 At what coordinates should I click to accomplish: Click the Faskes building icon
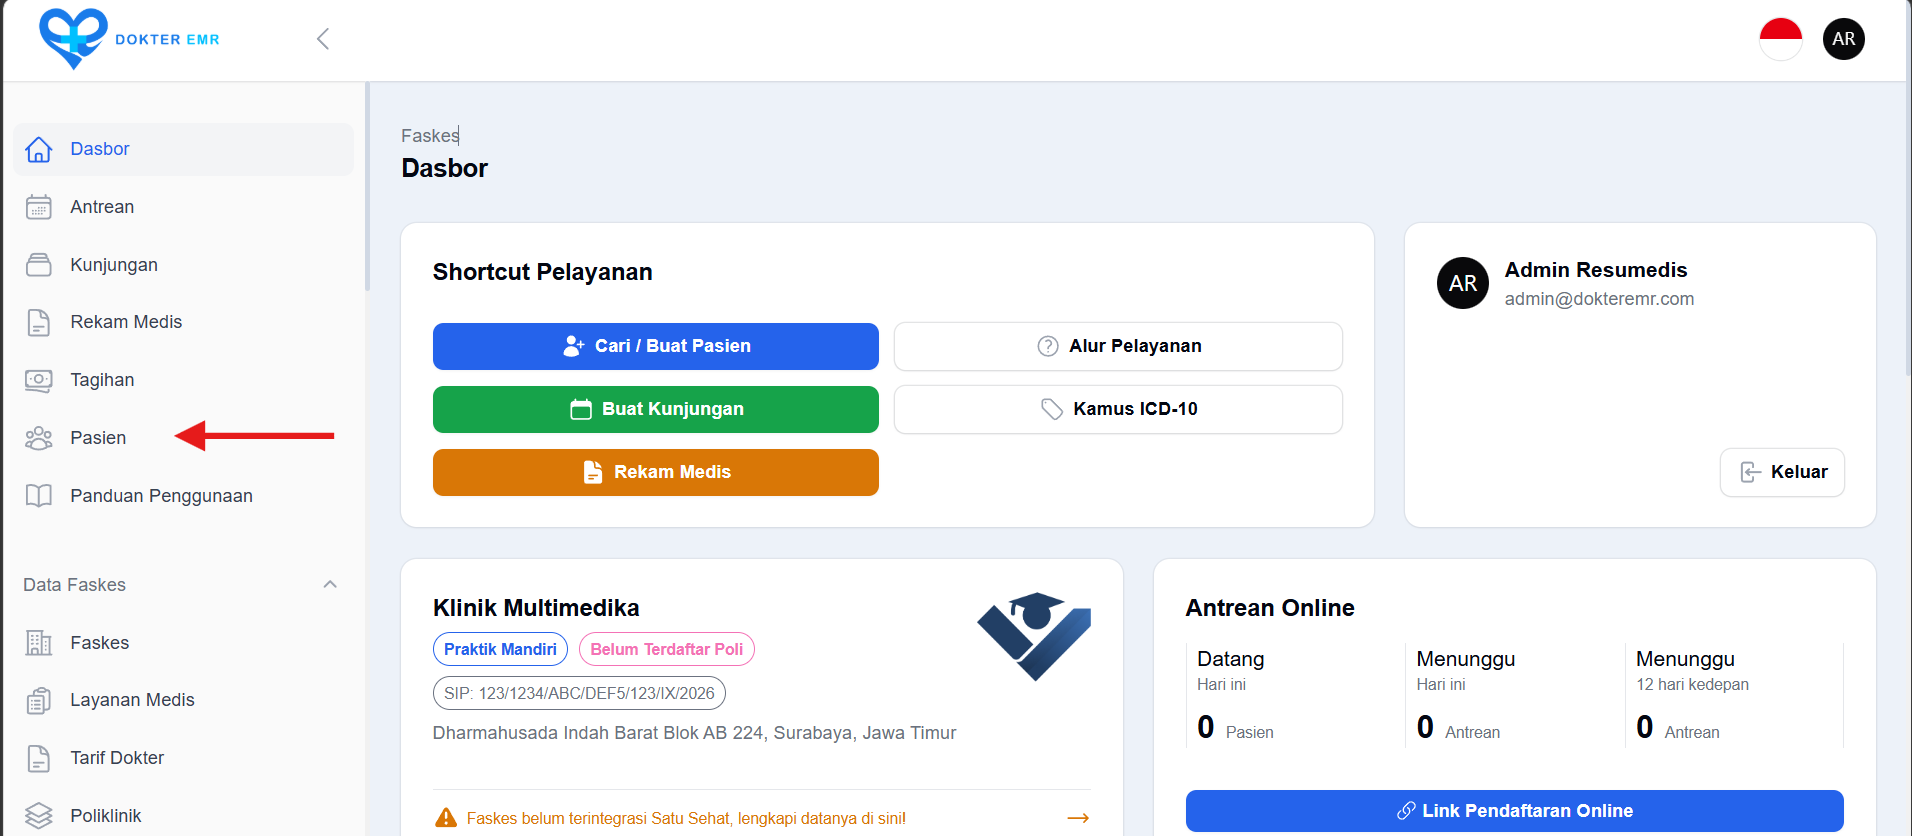[x=39, y=643]
